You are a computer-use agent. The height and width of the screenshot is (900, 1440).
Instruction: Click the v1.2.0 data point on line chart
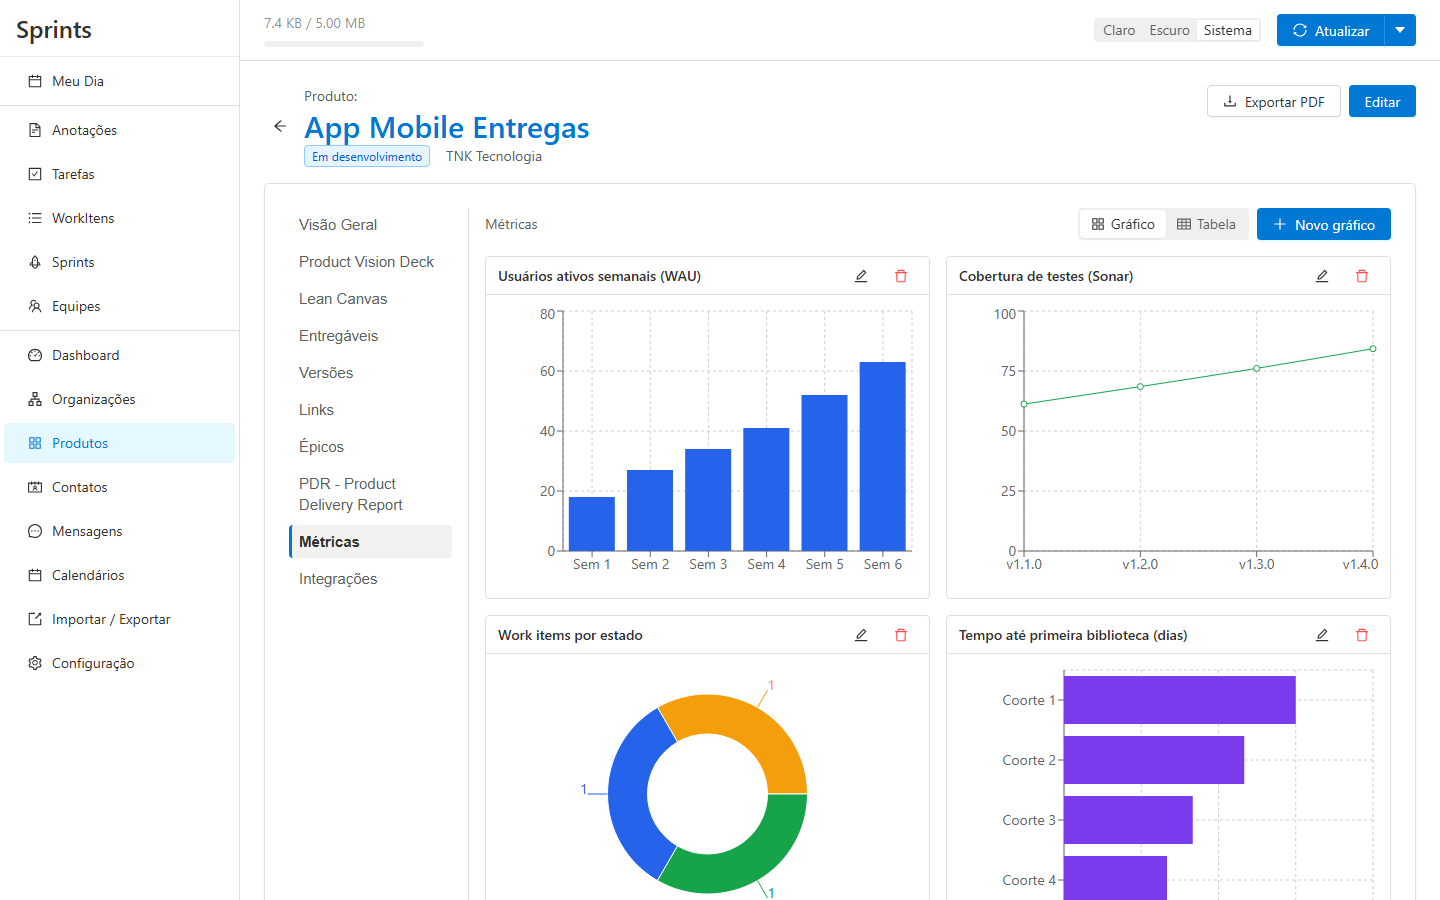point(1140,387)
